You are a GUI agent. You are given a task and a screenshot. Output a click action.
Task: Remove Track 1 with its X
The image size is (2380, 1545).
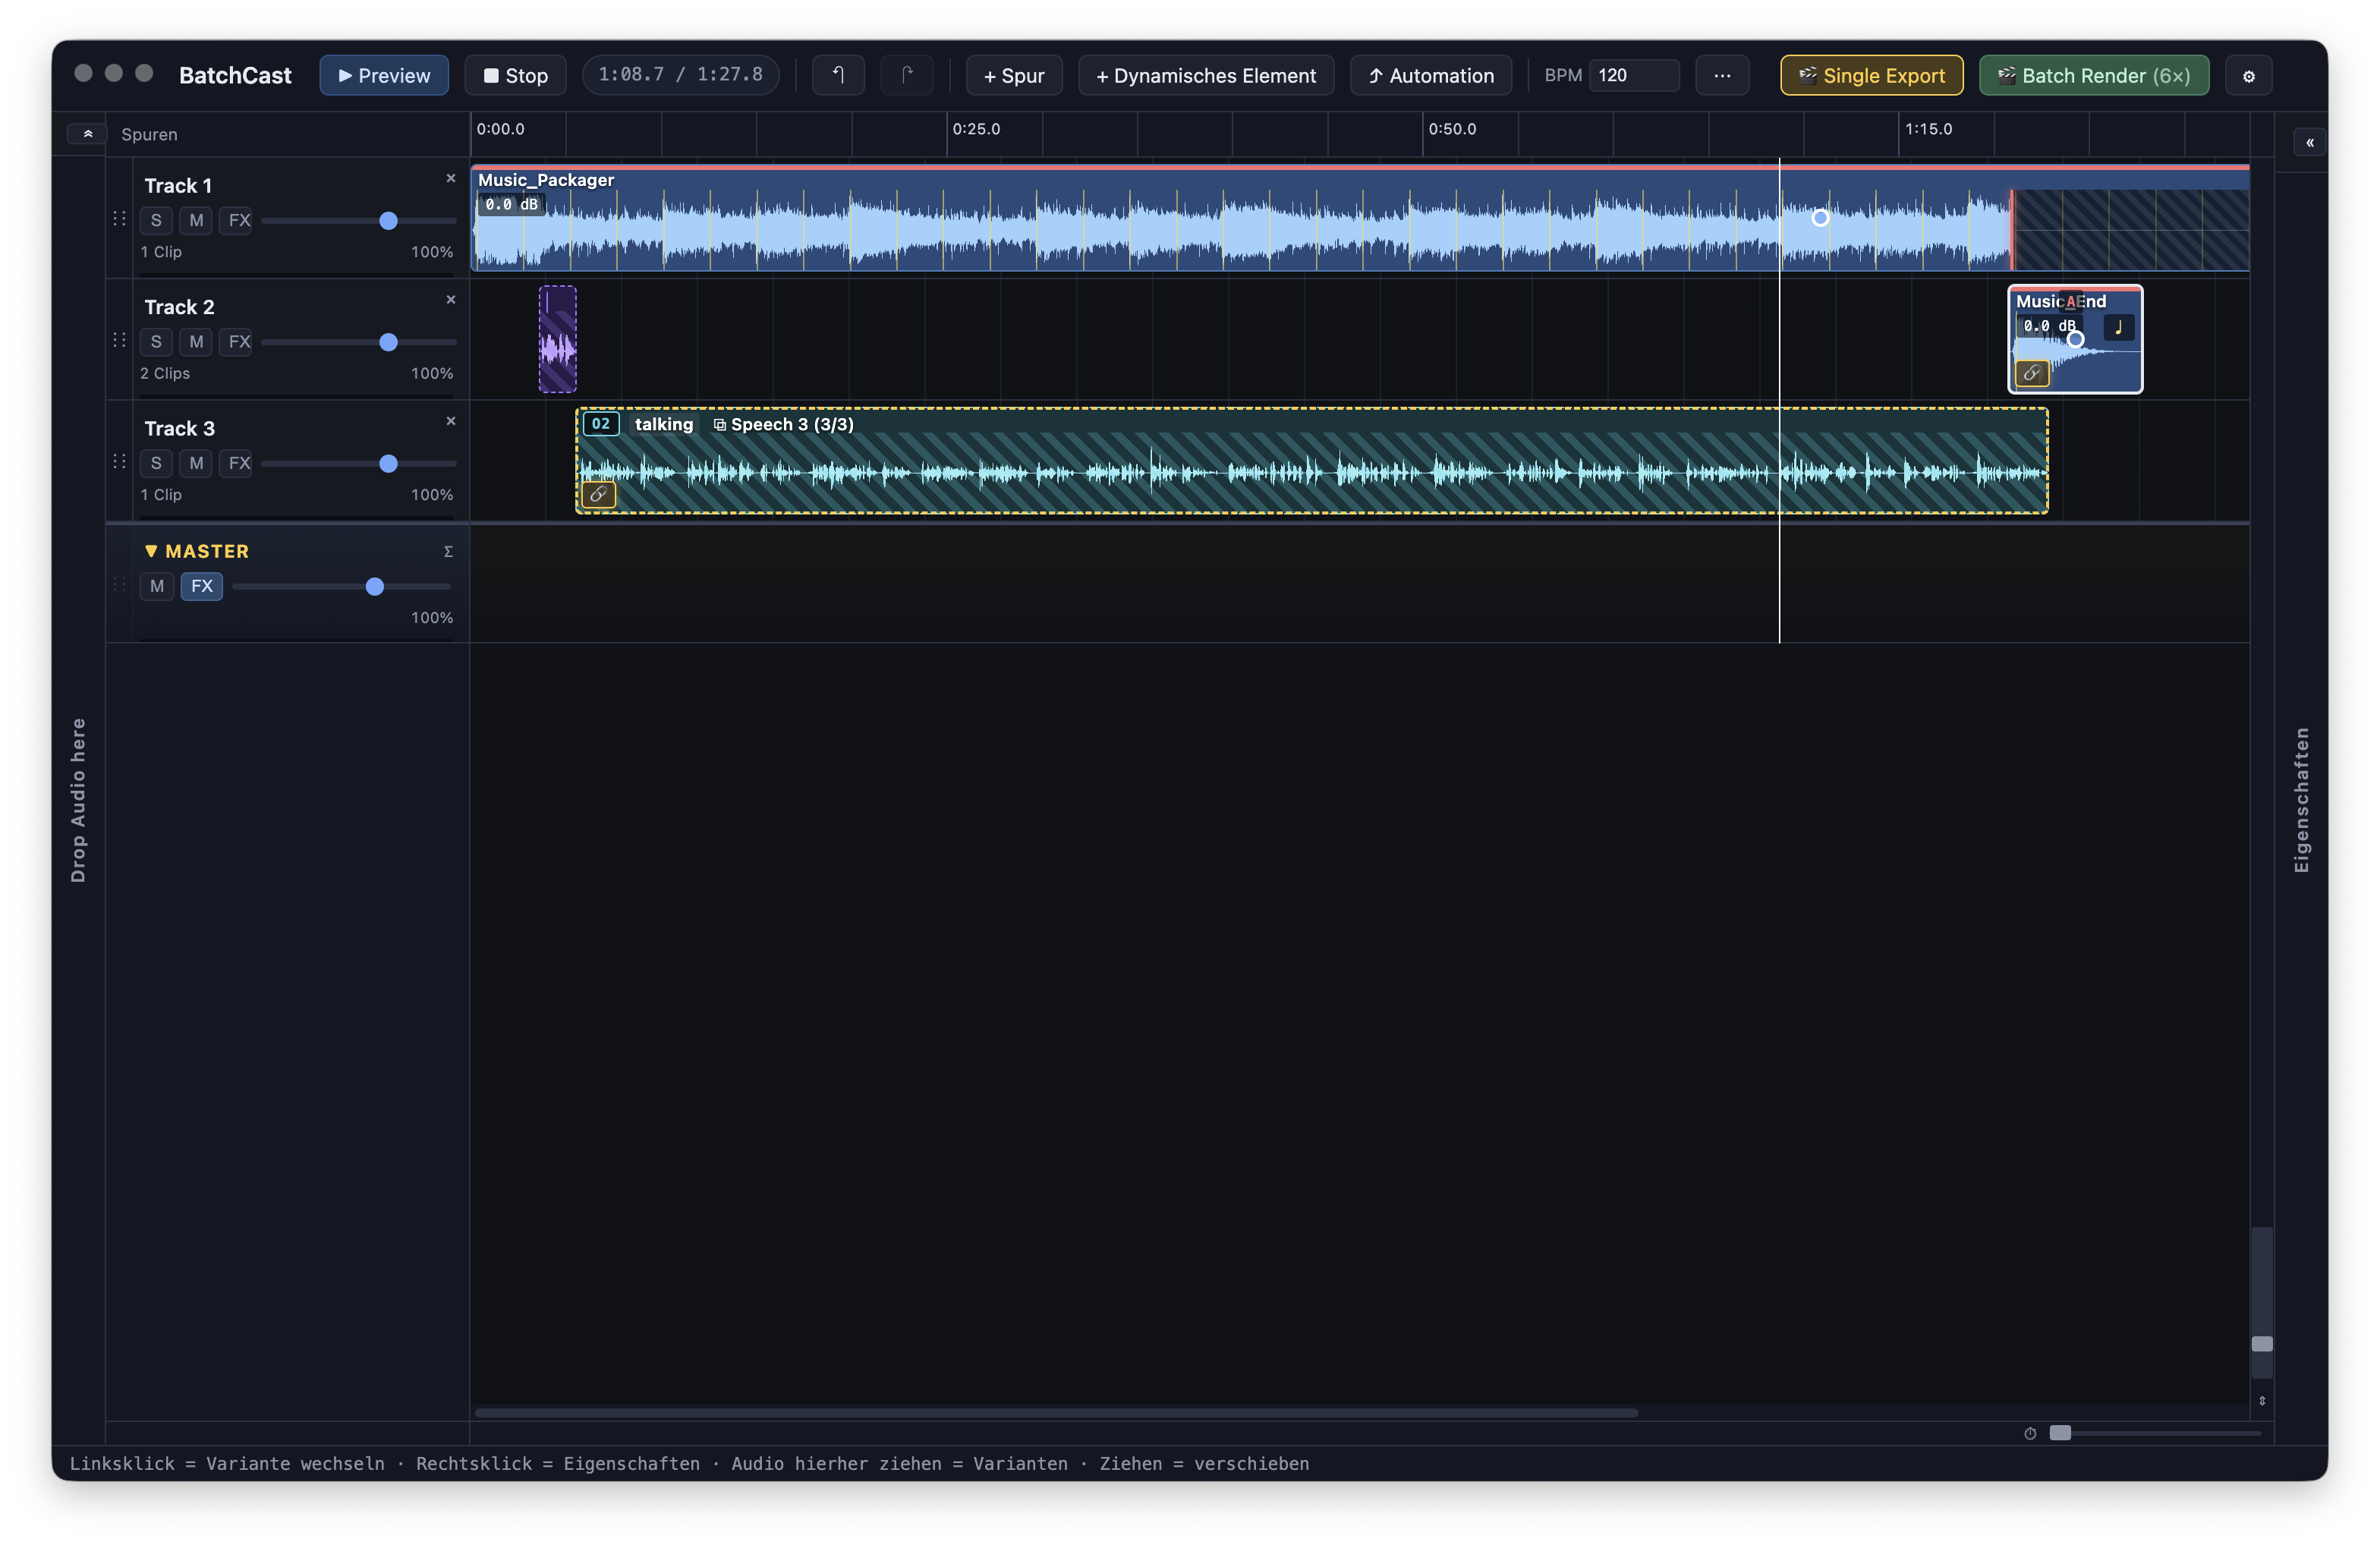click(450, 178)
